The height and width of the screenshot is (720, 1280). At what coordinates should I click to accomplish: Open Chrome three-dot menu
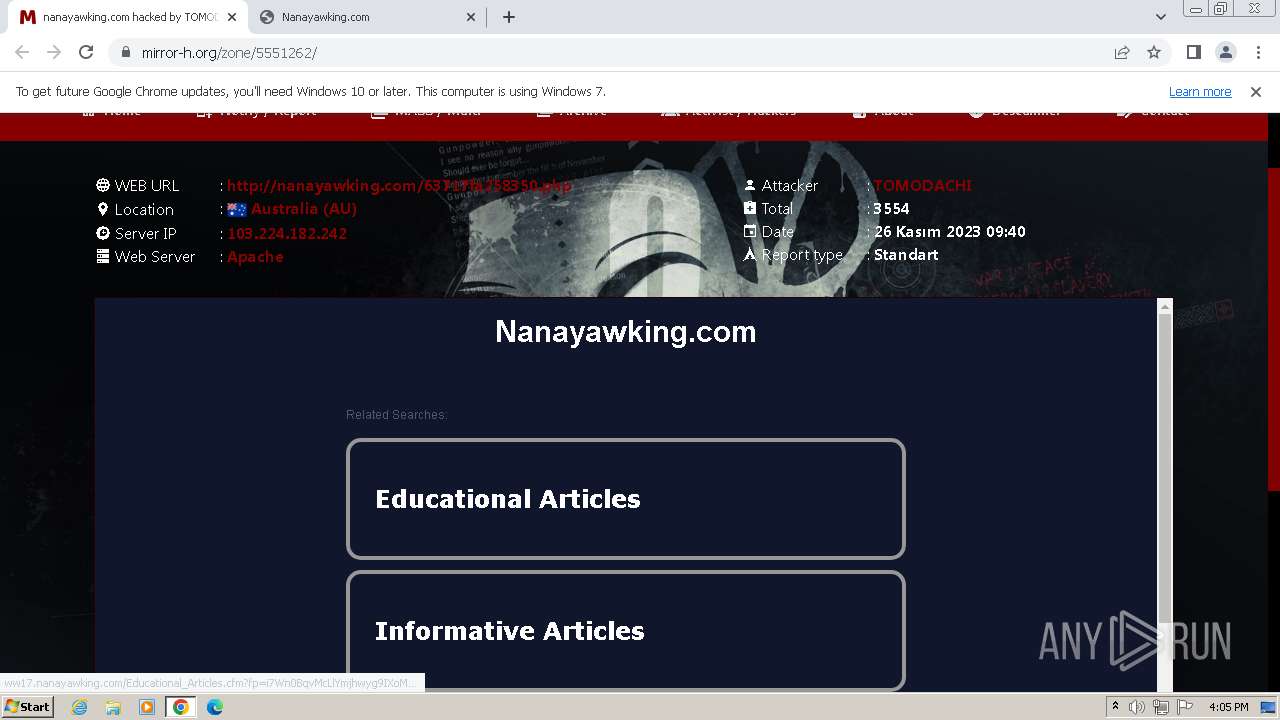[x=1258, y=52]
